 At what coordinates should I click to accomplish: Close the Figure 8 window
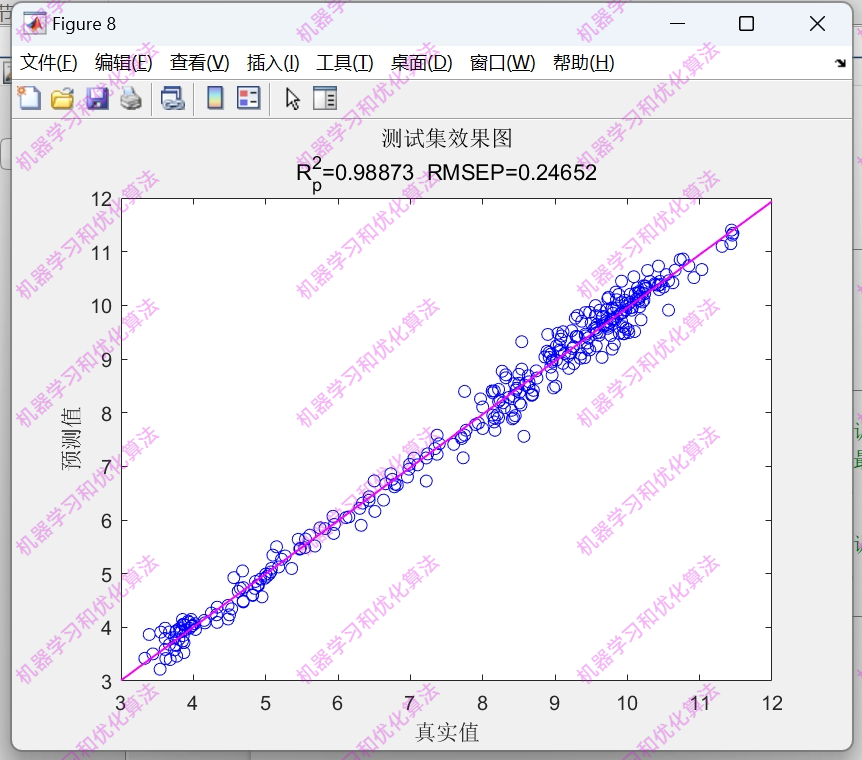pyautogui.click(x=817, y=24)
